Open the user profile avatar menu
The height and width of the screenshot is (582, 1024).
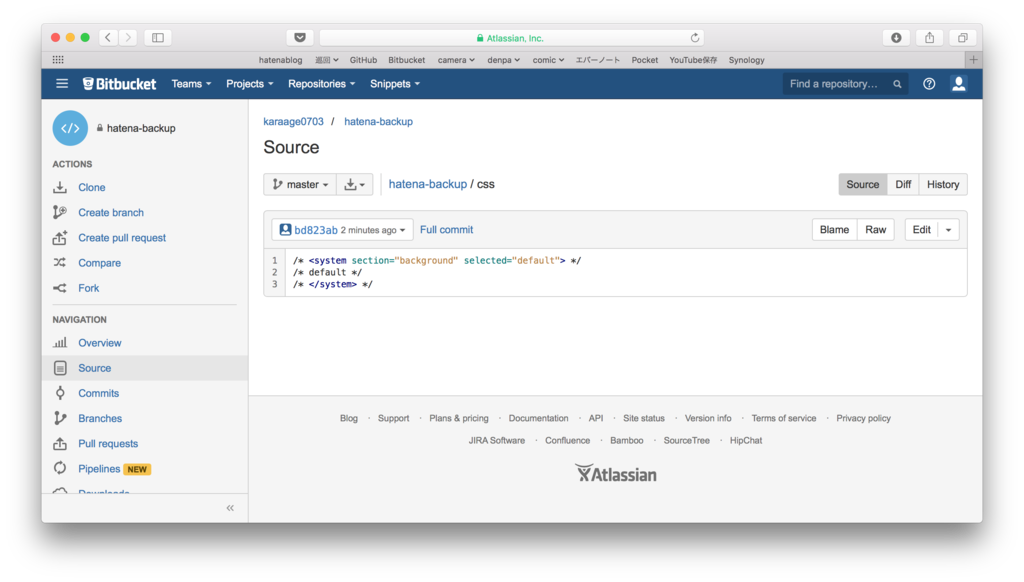click(x=959, y=84)
